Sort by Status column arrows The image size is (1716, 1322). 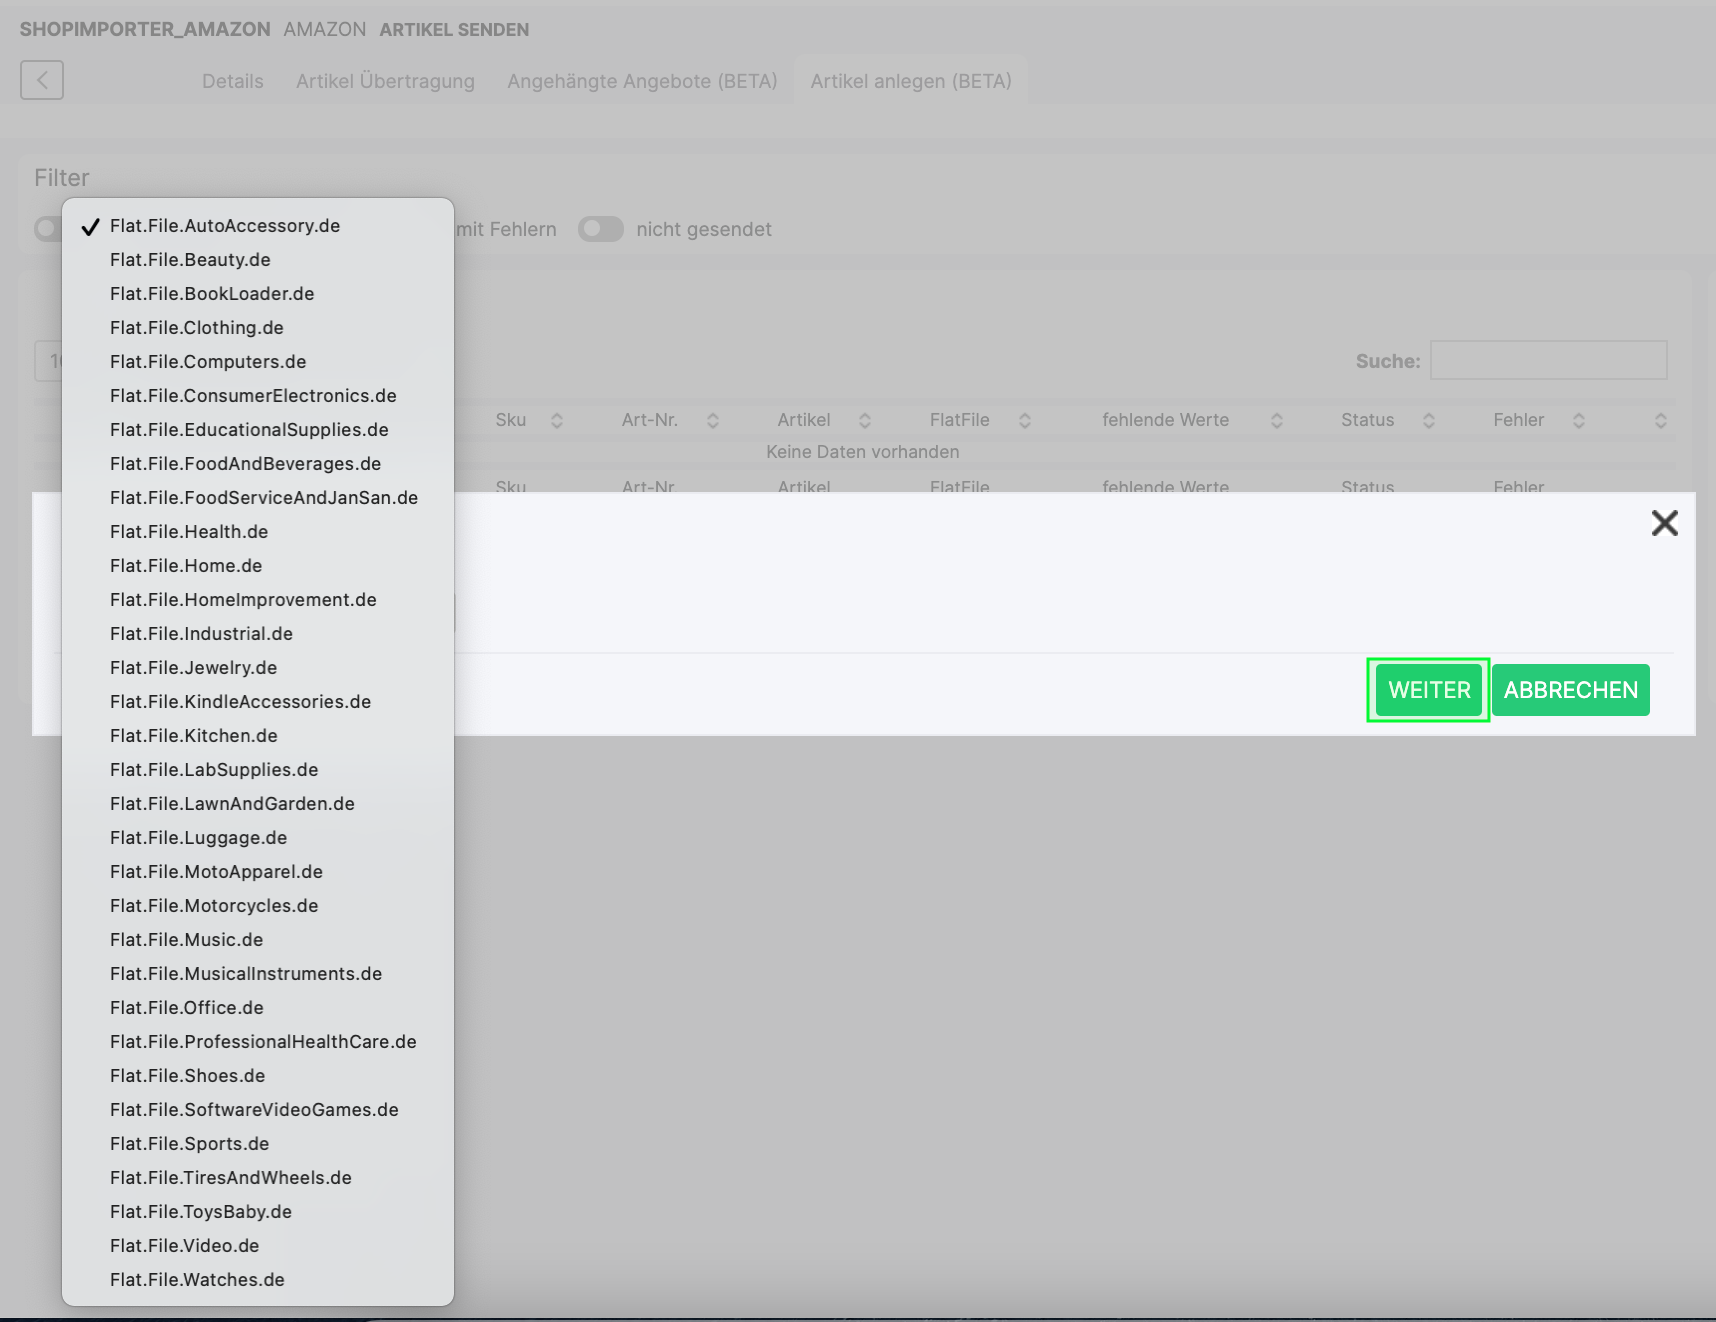click(x=1429, y=421)
